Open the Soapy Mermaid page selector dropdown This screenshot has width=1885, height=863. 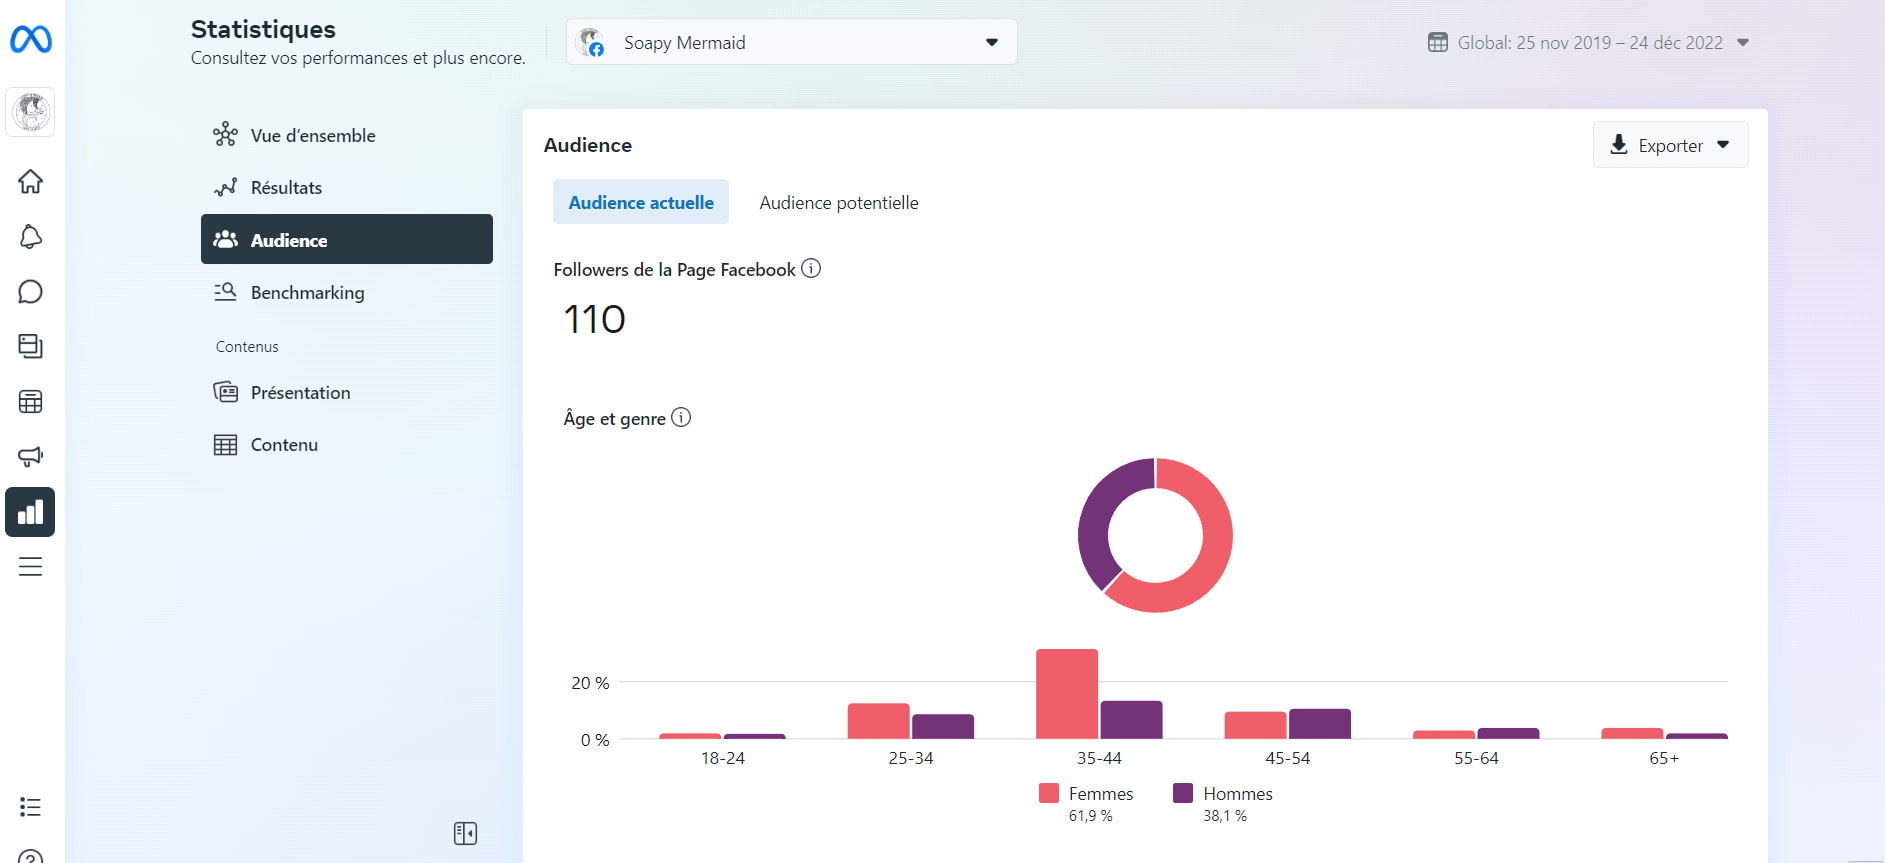(x=792, y=42)
